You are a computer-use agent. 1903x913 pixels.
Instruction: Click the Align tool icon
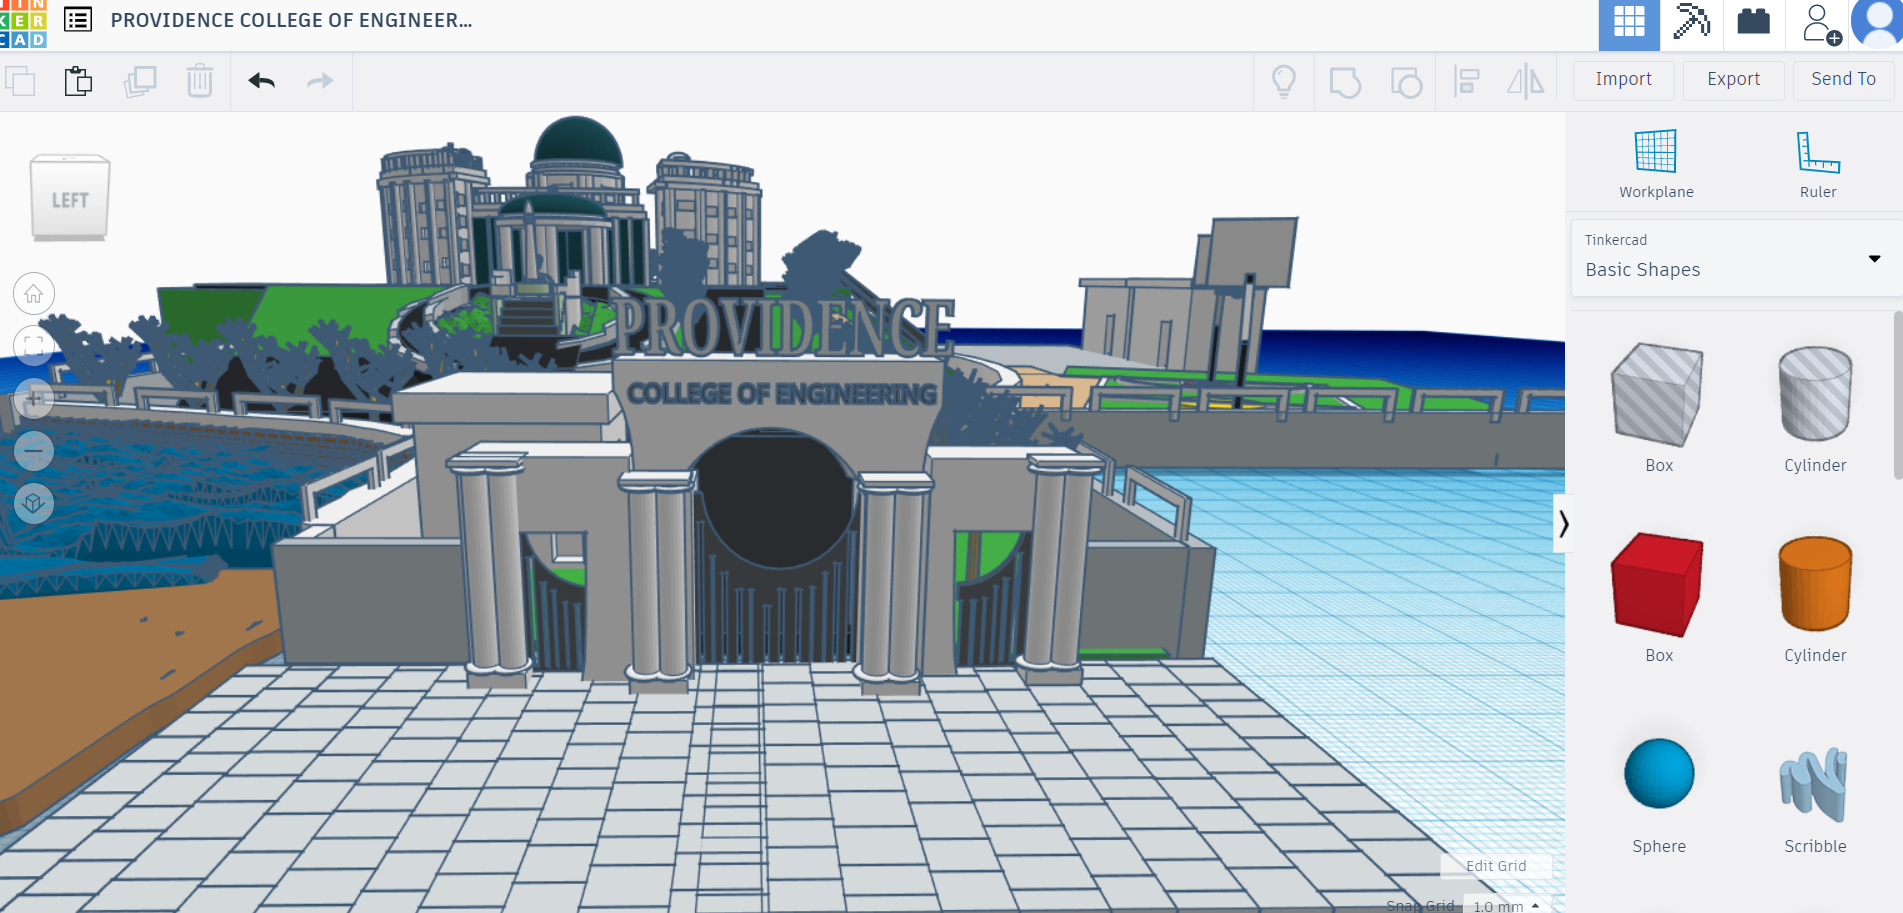point(1466,81)
